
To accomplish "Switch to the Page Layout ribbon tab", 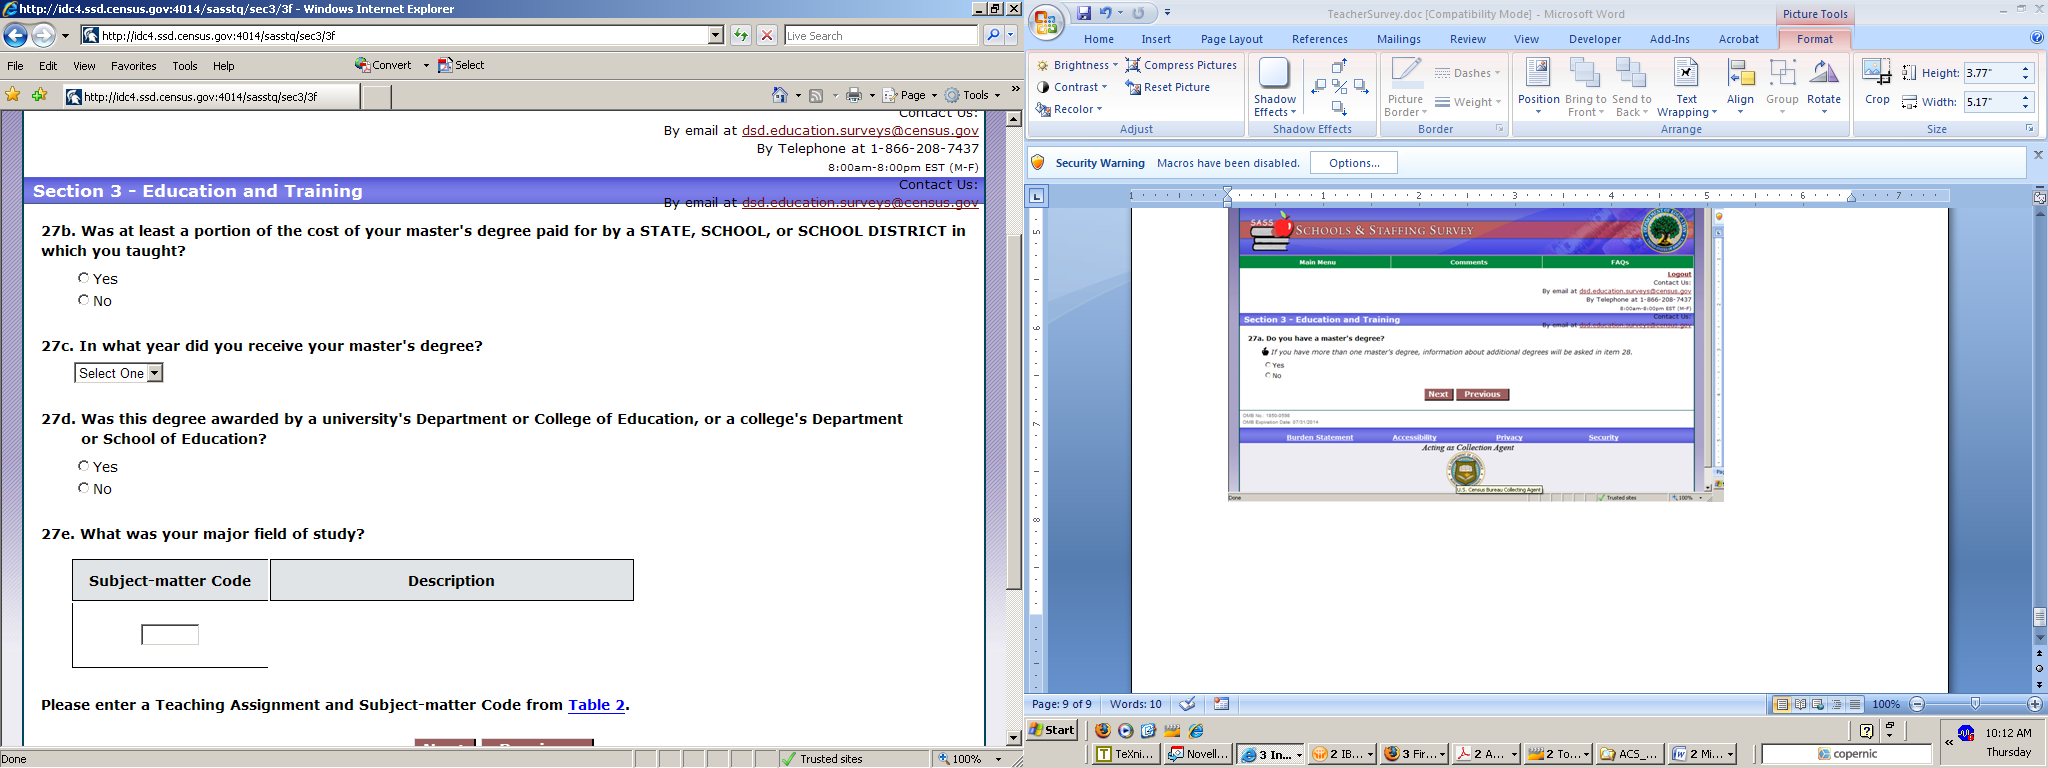I will pyautogui.click(x=1231, y=39).
